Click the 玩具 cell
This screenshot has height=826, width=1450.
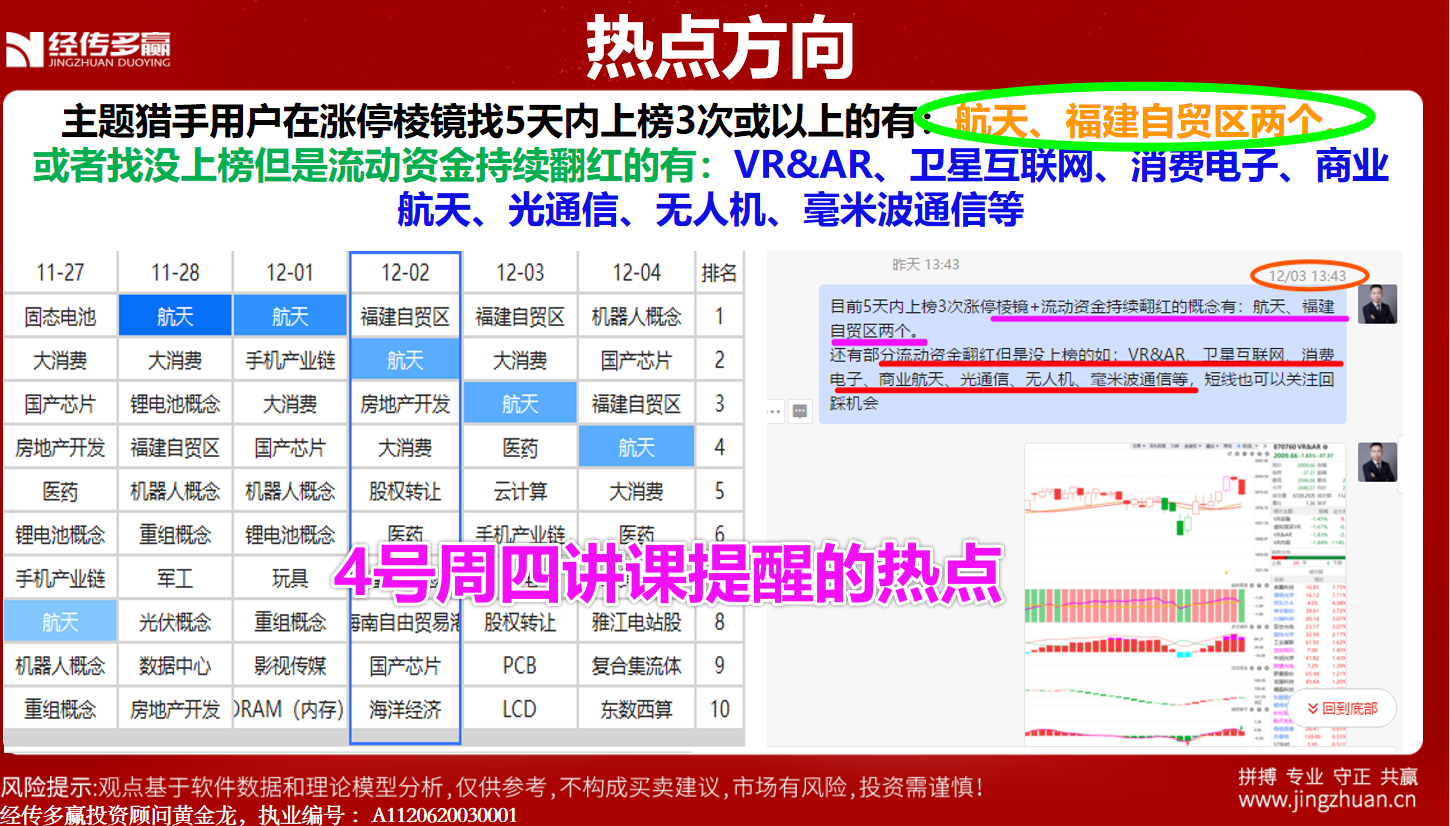[290, 578]
